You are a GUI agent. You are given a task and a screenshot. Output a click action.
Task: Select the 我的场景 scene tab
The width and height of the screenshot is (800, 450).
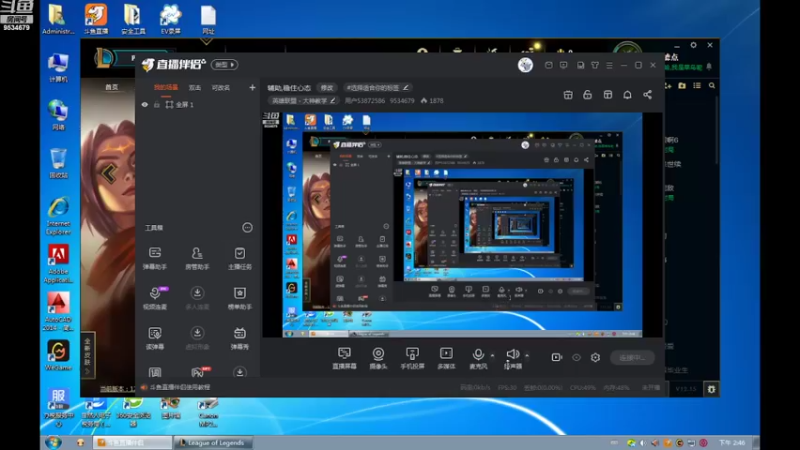tap(166, 88)
